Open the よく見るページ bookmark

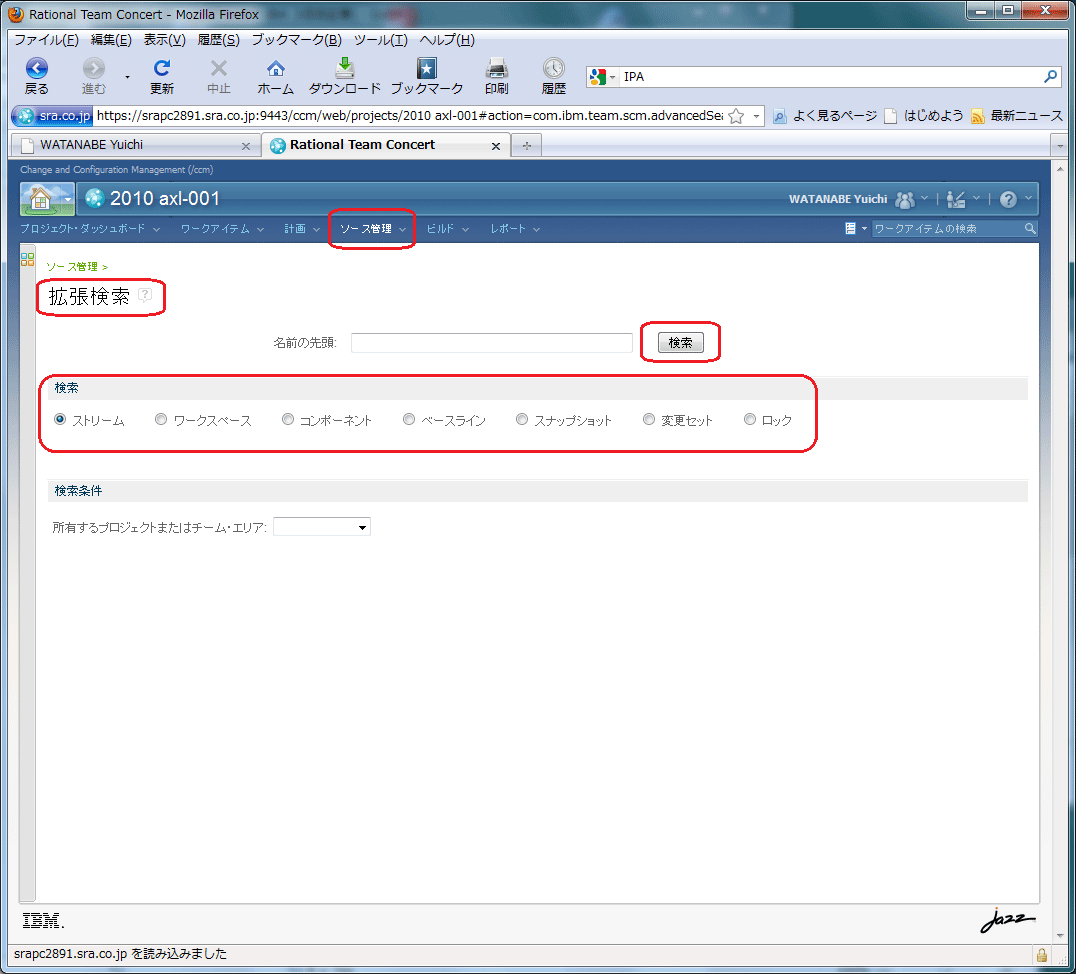[825, 116]
